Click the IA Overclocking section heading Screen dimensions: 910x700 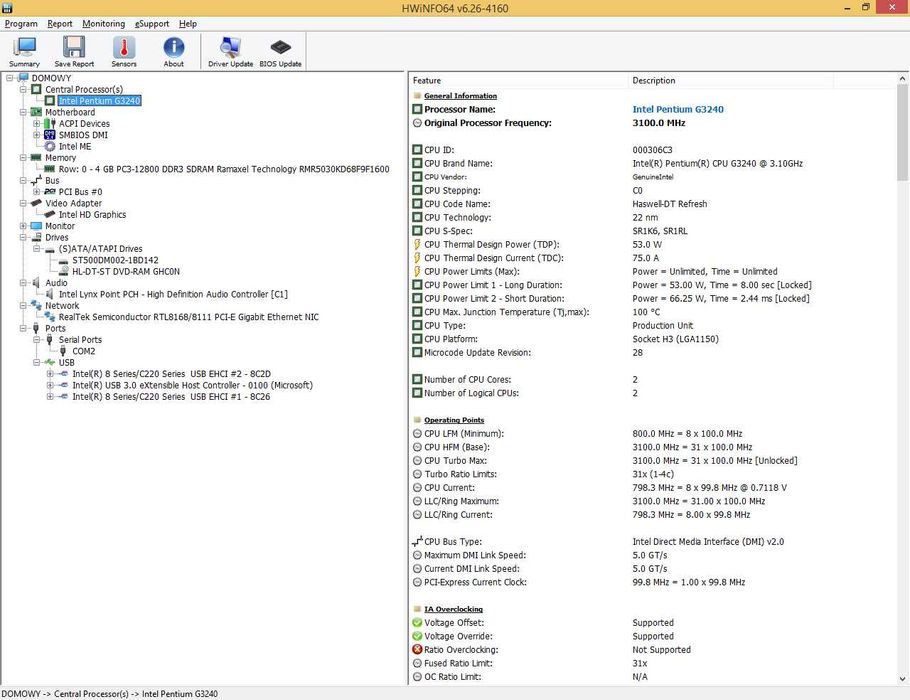tap(453, 609)
